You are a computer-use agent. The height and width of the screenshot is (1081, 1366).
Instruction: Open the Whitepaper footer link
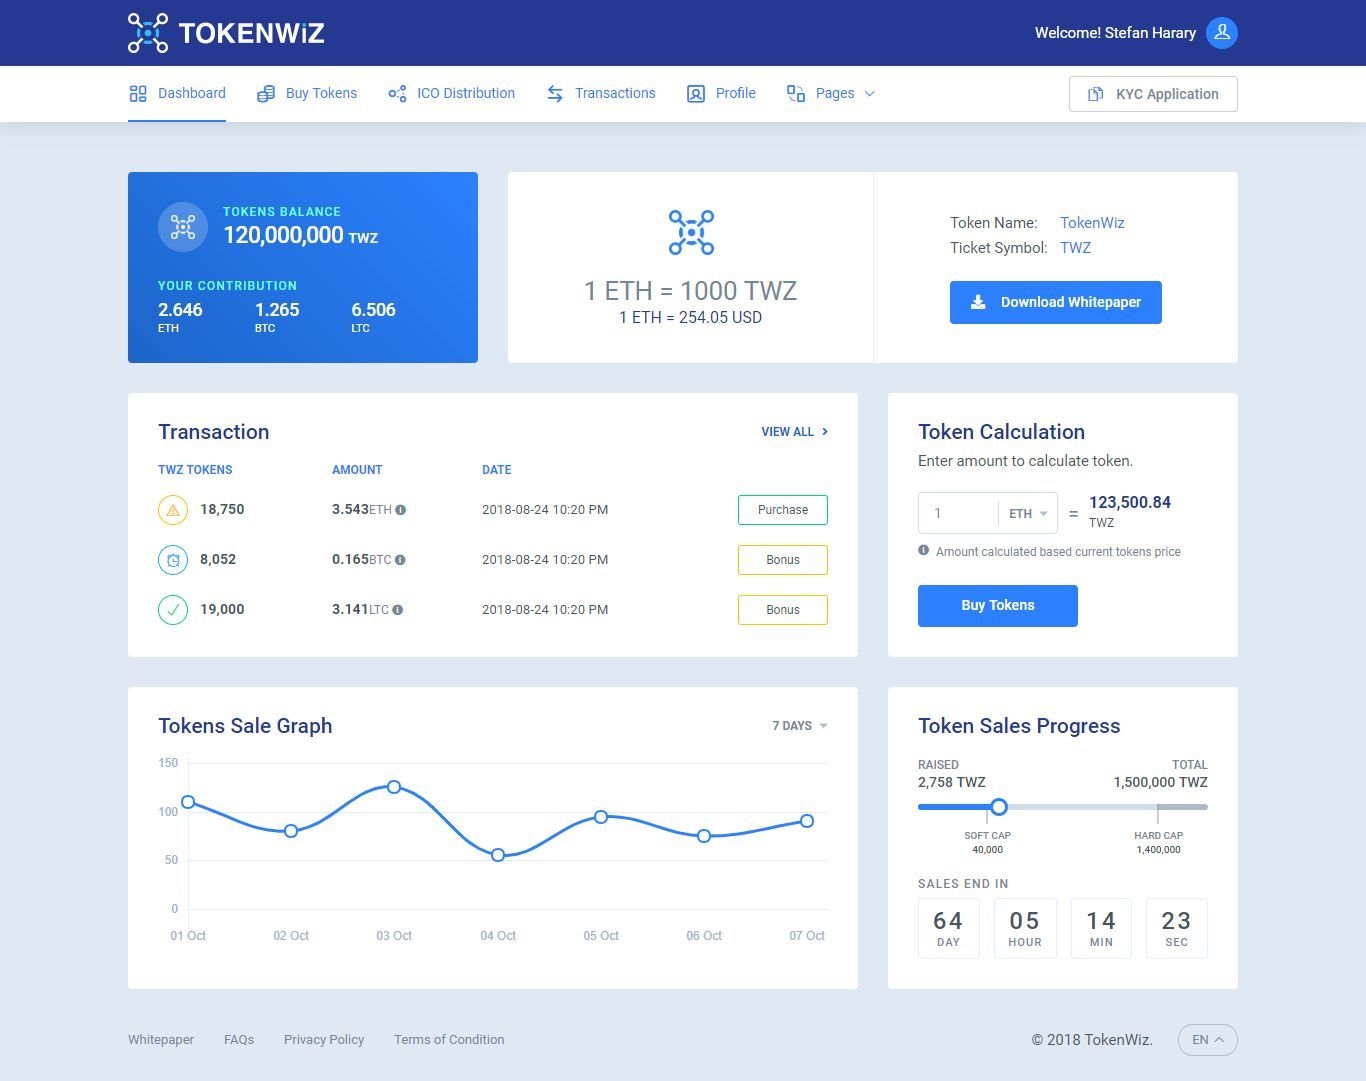(x=161, y=1040)
